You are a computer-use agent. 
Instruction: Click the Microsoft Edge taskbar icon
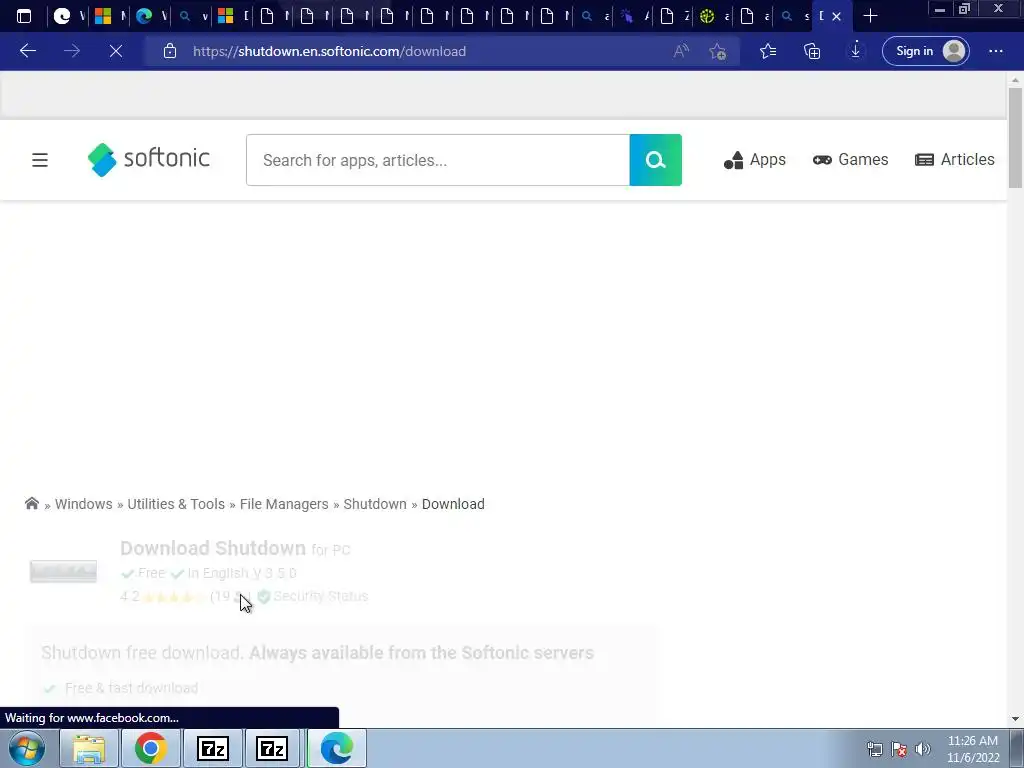(x=337, y=748)
